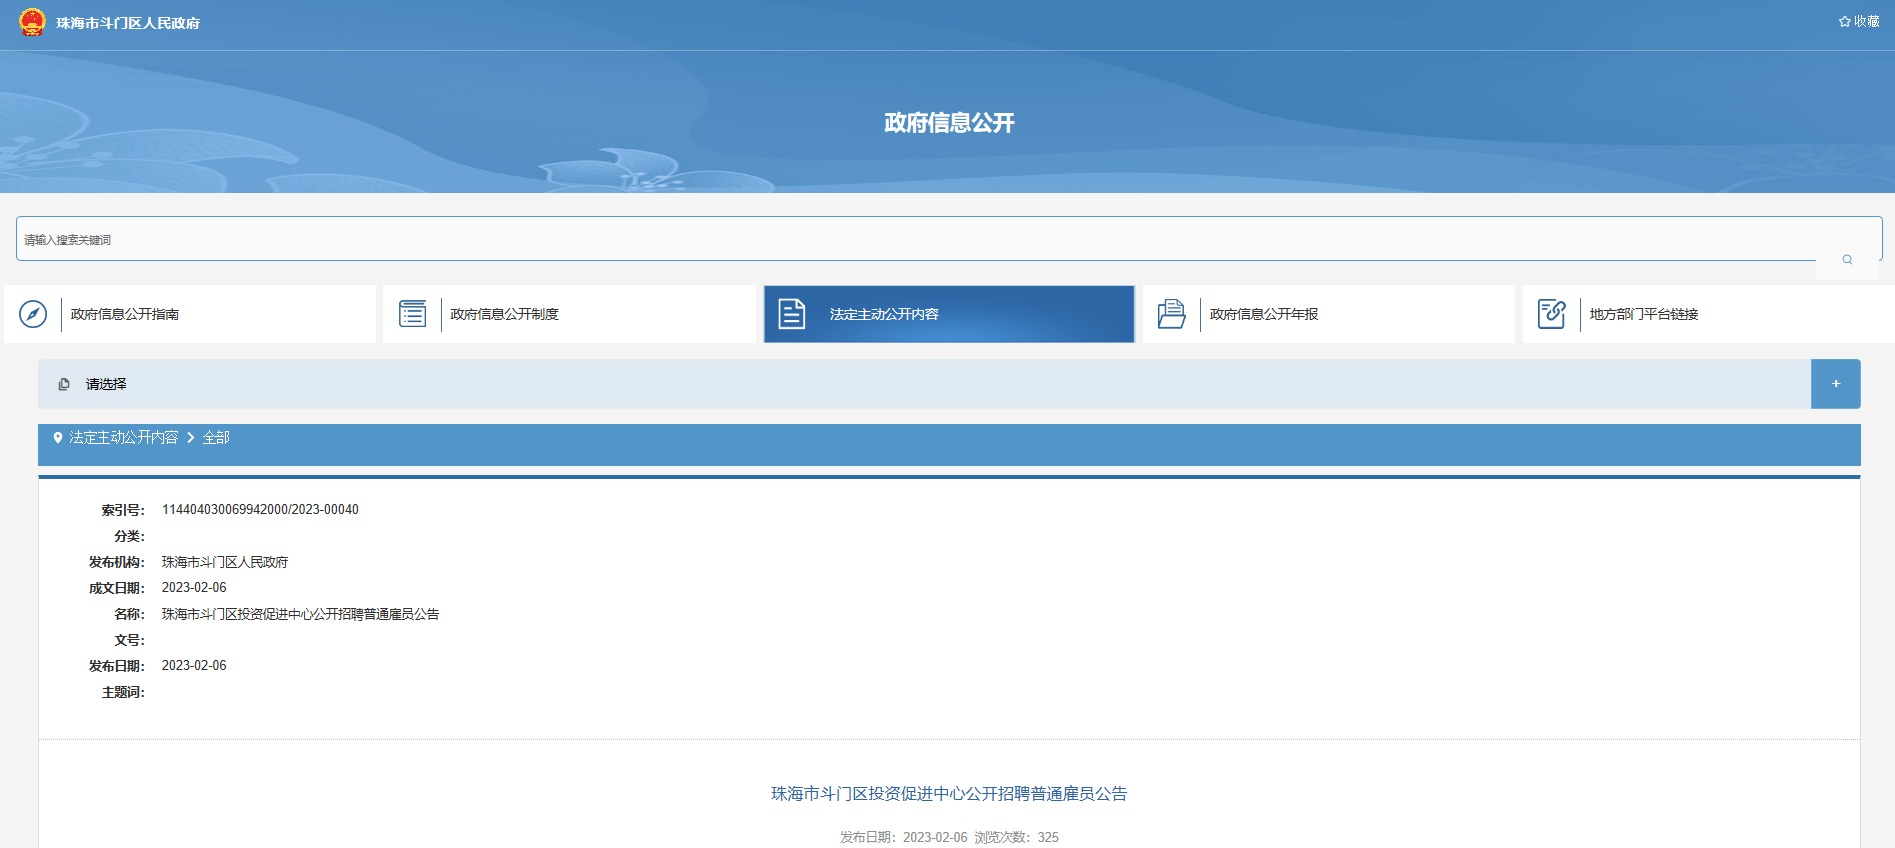
Task: Click the 法定主动公开内容 breadcrumb link
Action: coord(124,438)
